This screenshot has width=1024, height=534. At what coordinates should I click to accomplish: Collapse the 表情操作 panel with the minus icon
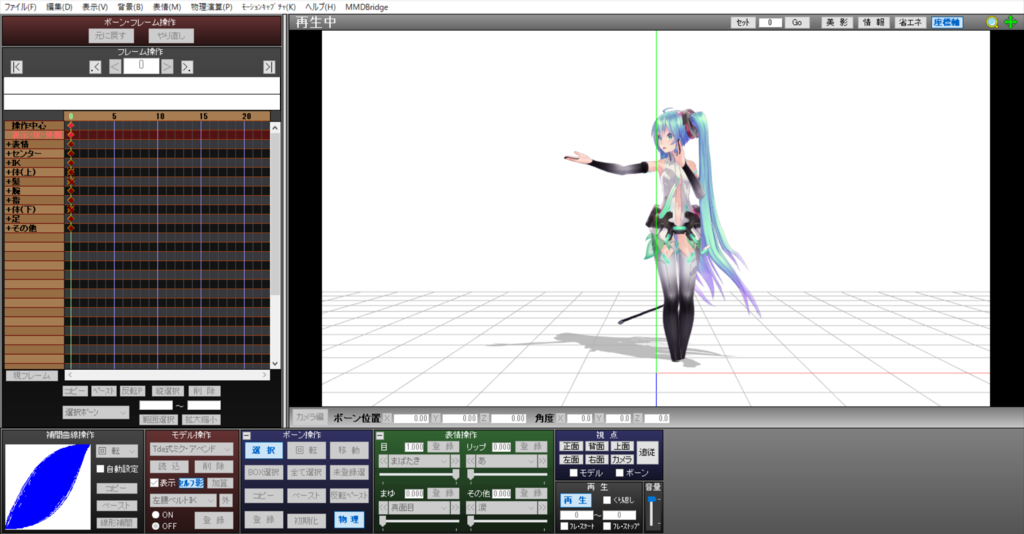tap(380, 435)
